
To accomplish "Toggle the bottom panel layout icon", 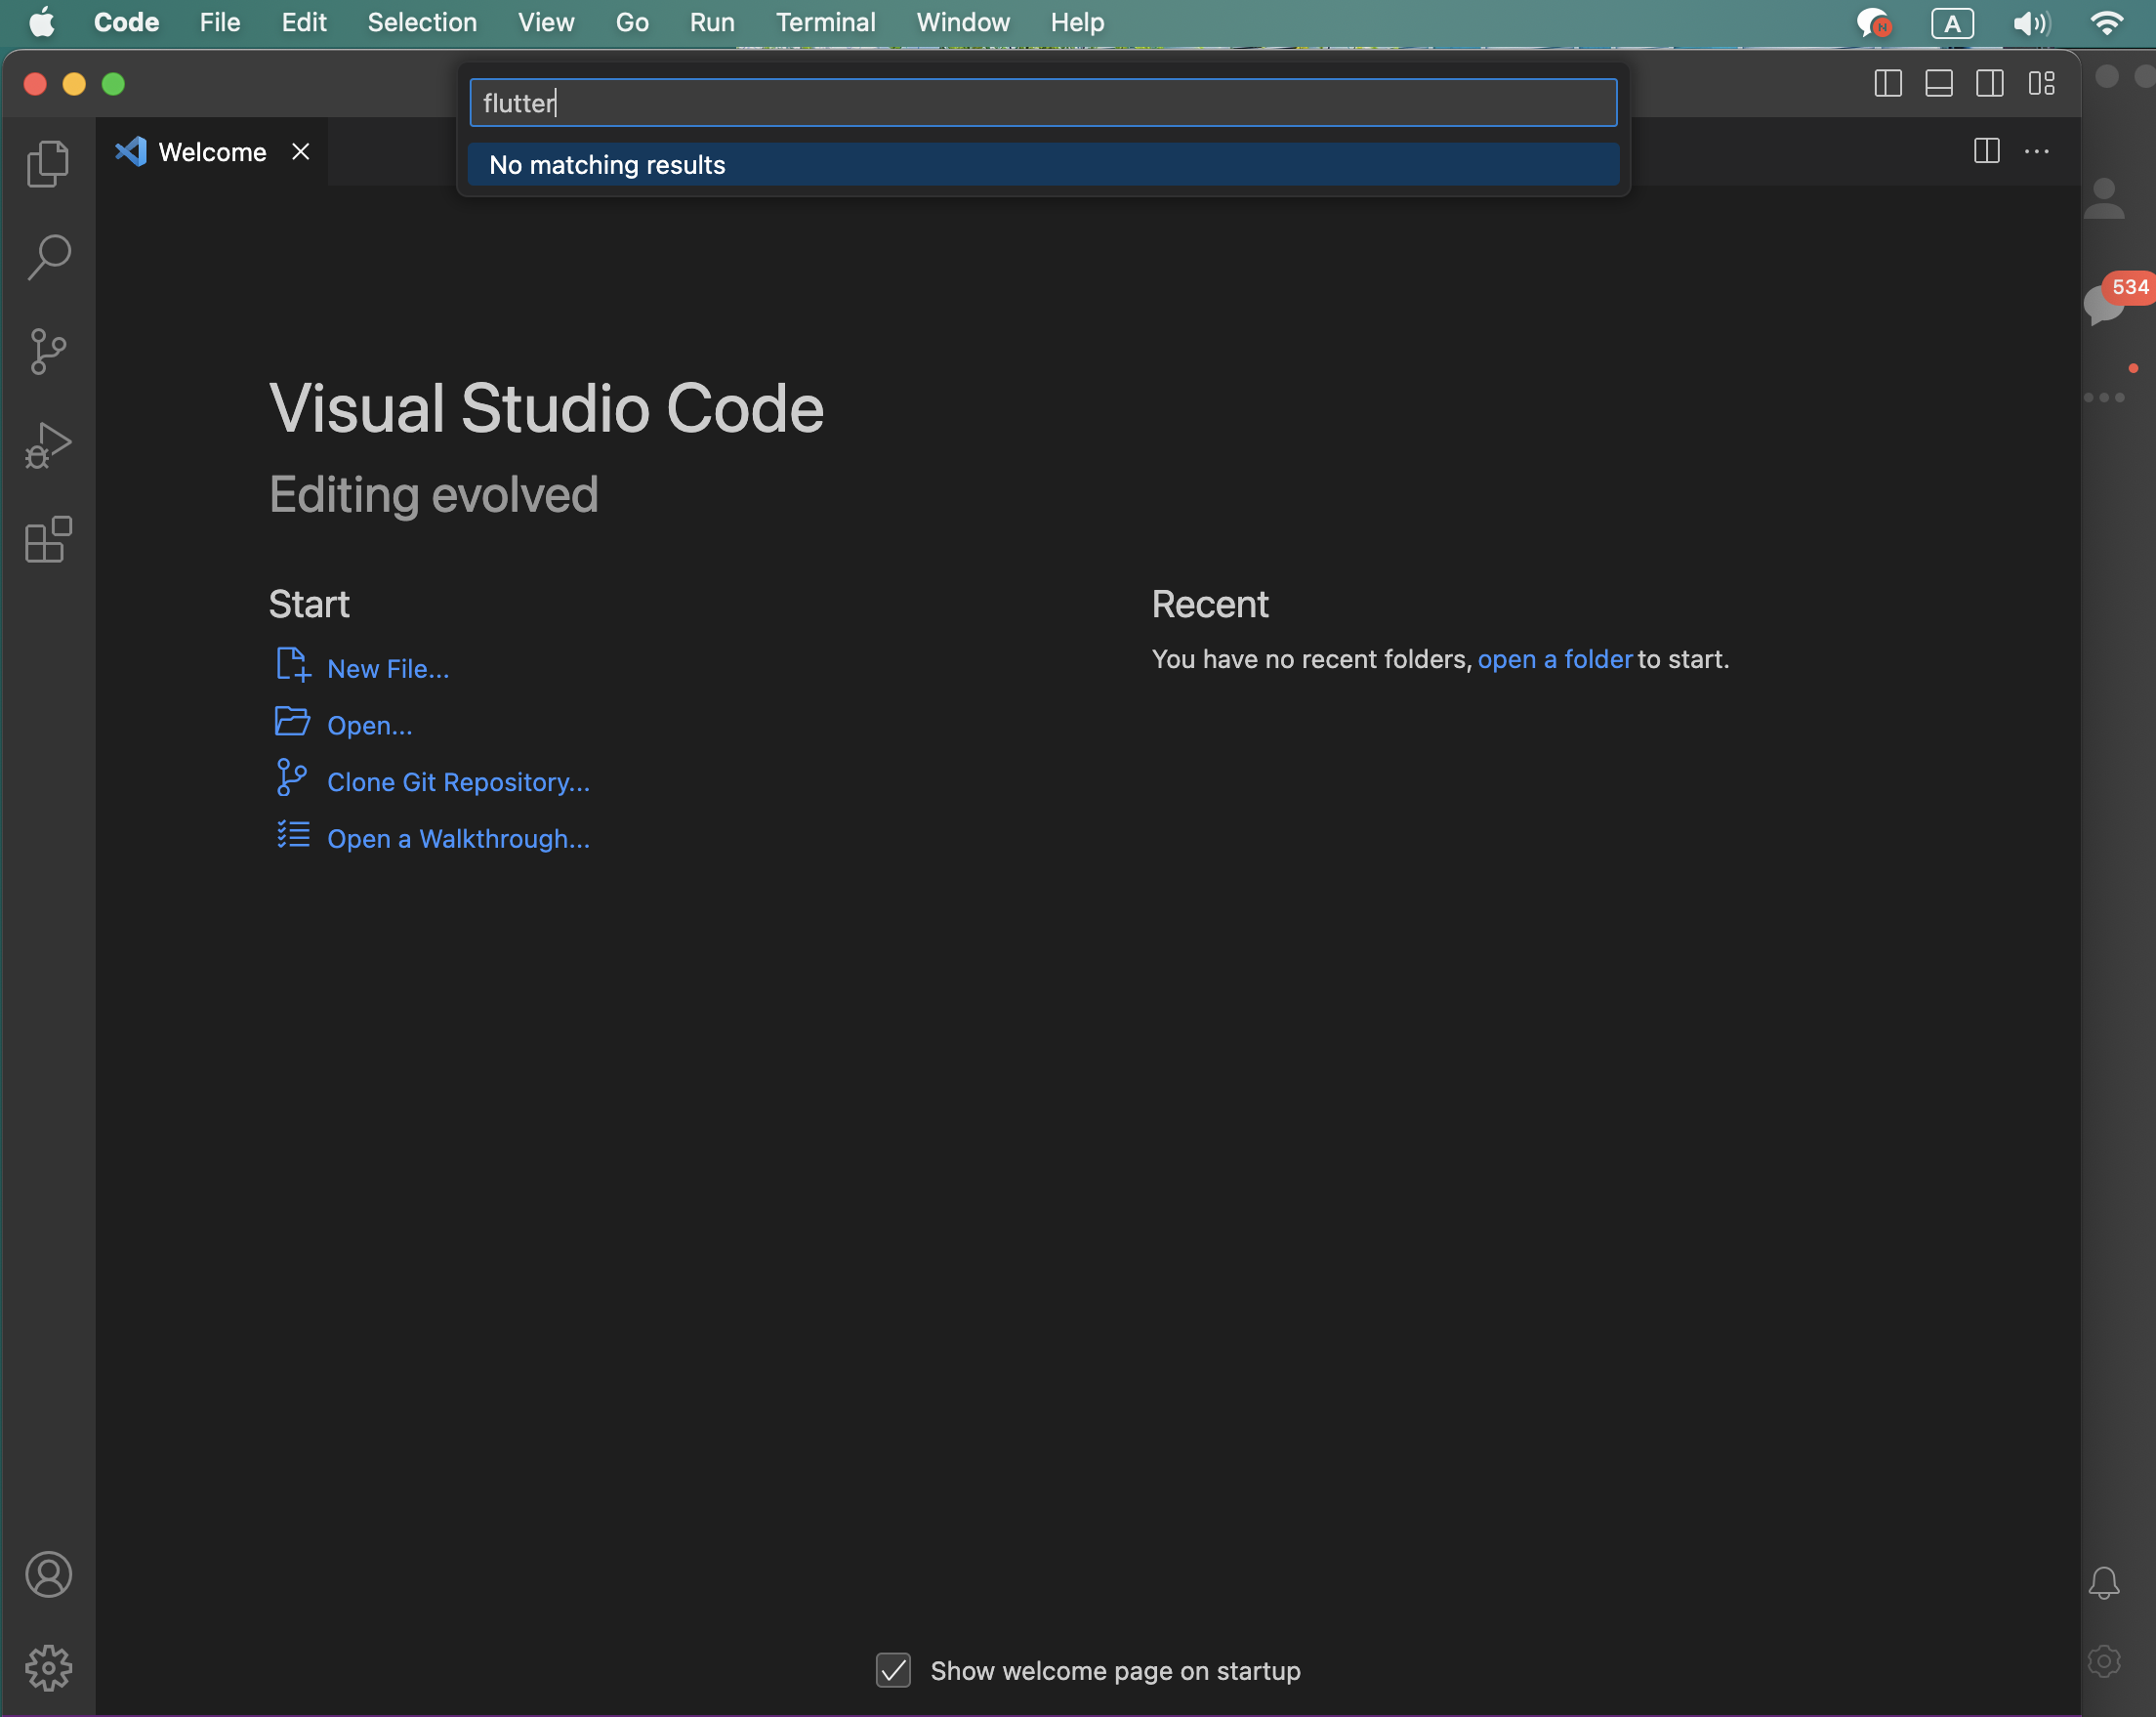I will [x=1938, y=83].
